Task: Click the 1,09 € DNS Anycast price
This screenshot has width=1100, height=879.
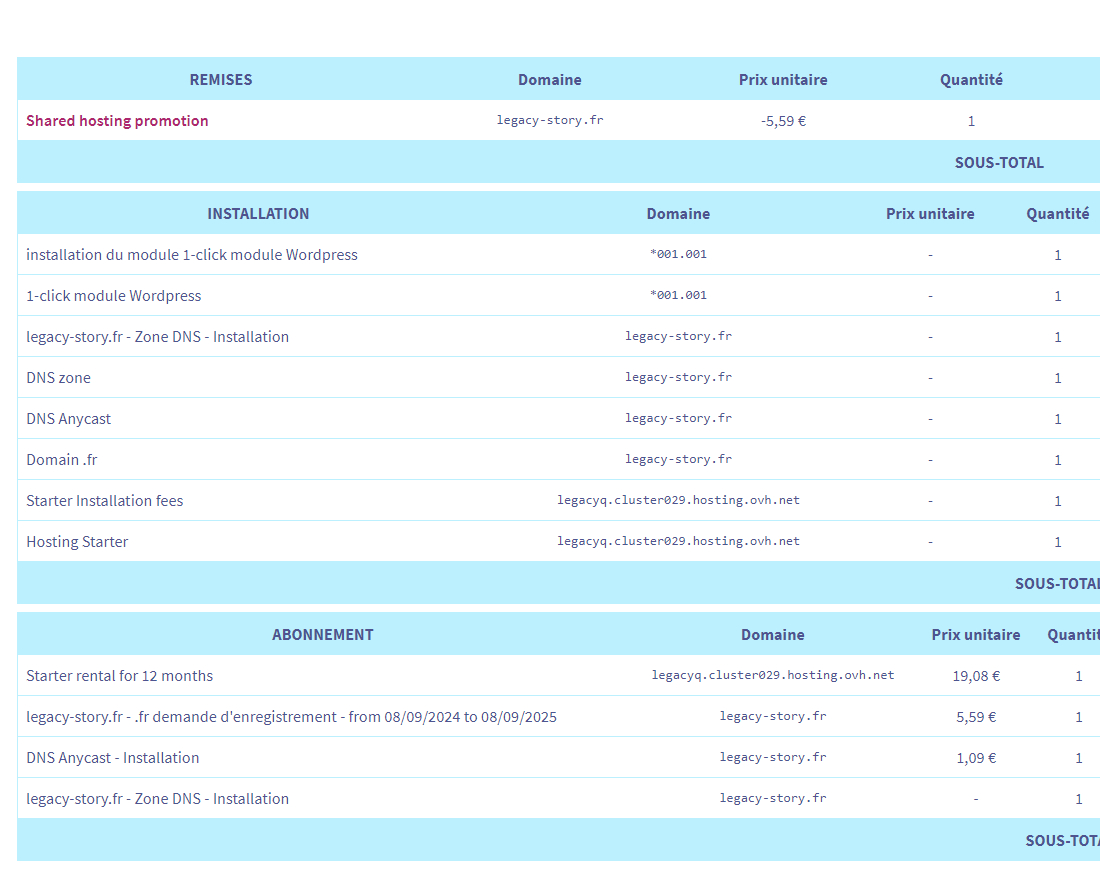Action: pos(976,758)
